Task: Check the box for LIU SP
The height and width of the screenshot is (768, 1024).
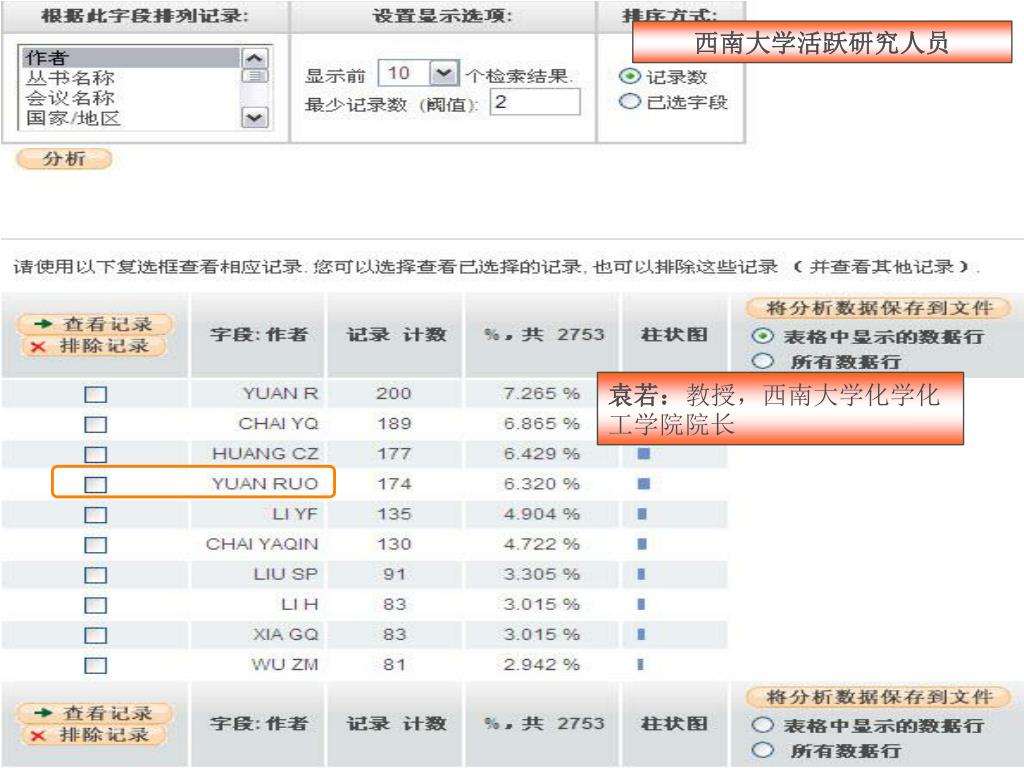Action: tap(95, 575)
